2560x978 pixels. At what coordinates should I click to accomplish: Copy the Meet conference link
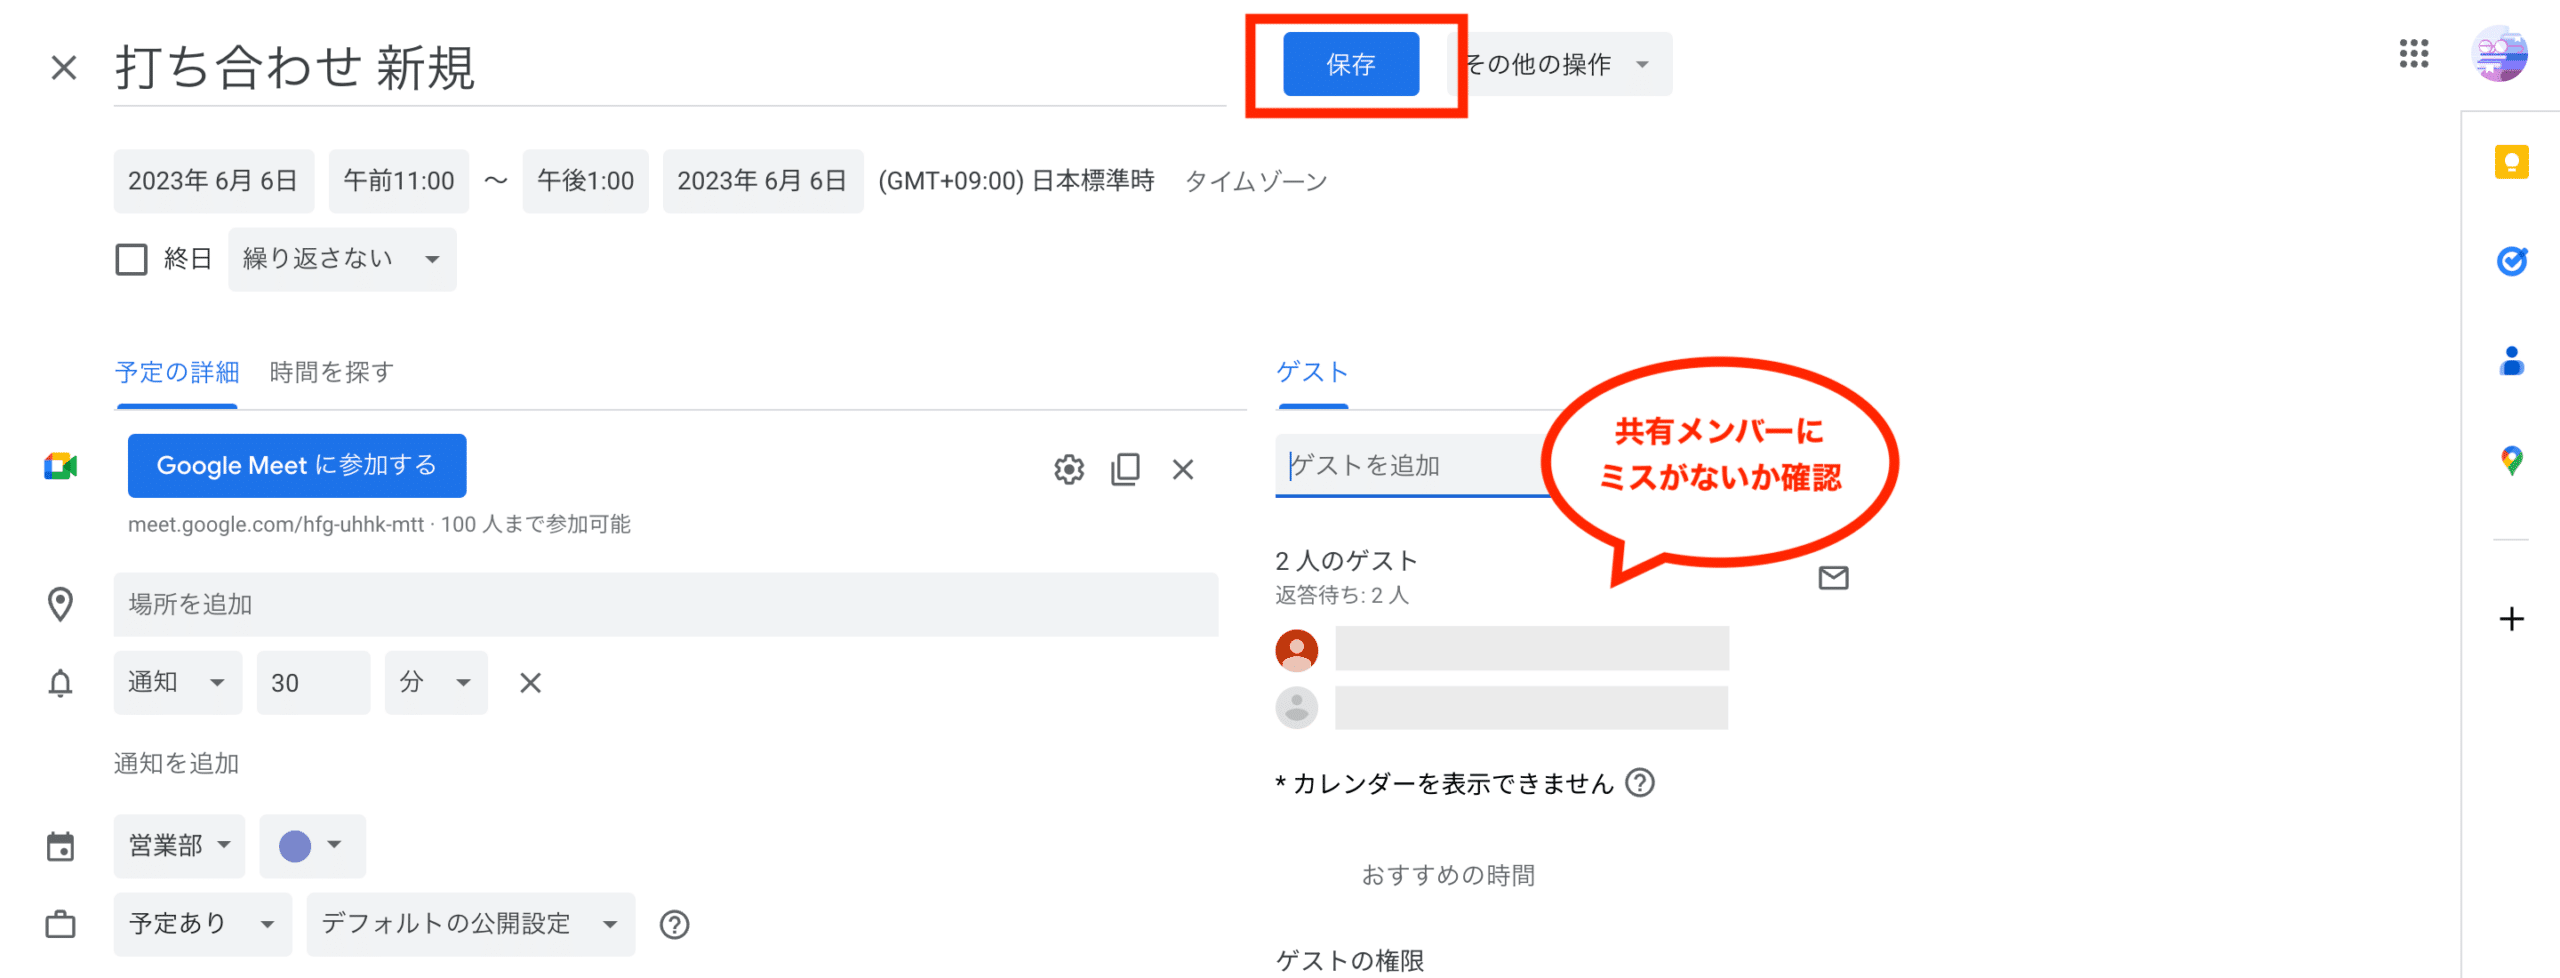tap(1125, 469)
